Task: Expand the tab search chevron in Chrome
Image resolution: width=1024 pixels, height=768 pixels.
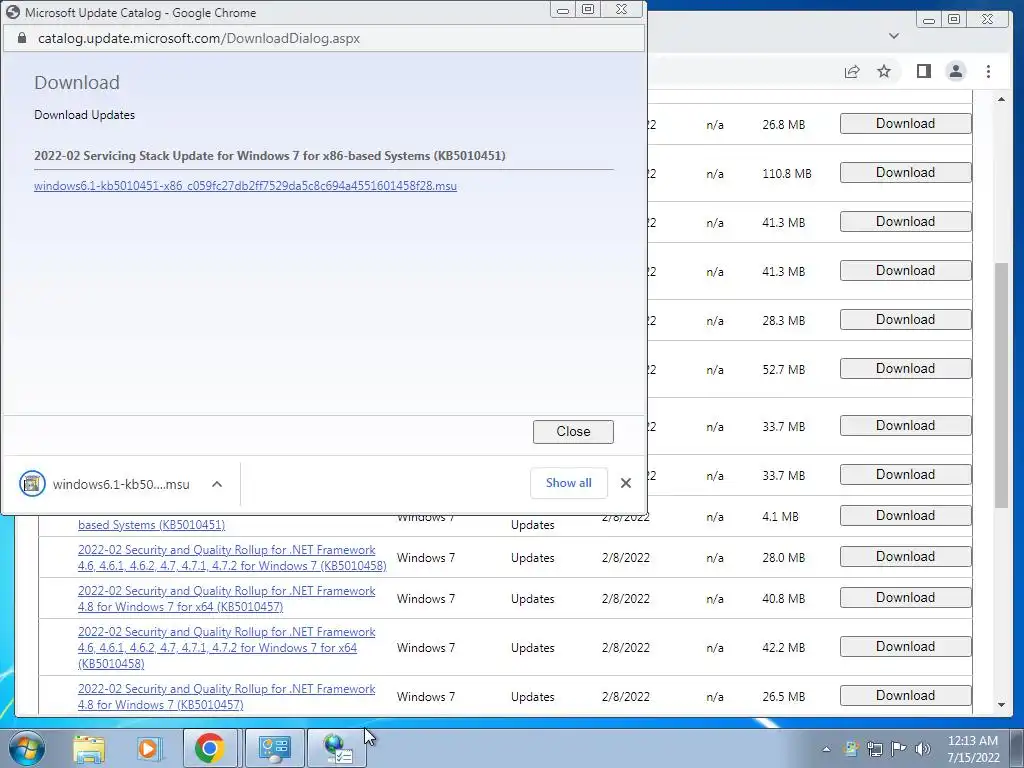Action: click(894, 36)
